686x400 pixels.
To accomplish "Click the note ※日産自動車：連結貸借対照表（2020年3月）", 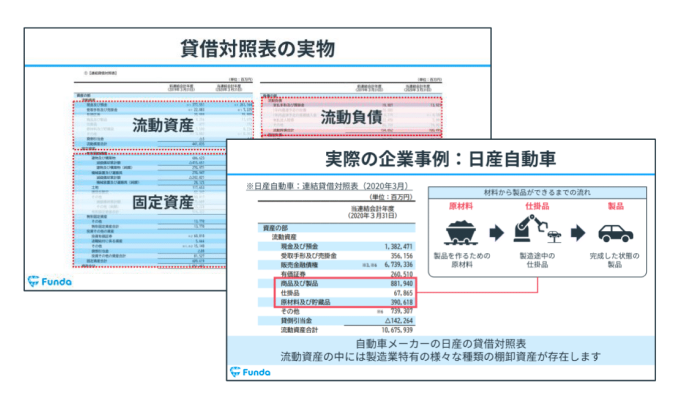I will pyautogui.click(x=329, y=186).
